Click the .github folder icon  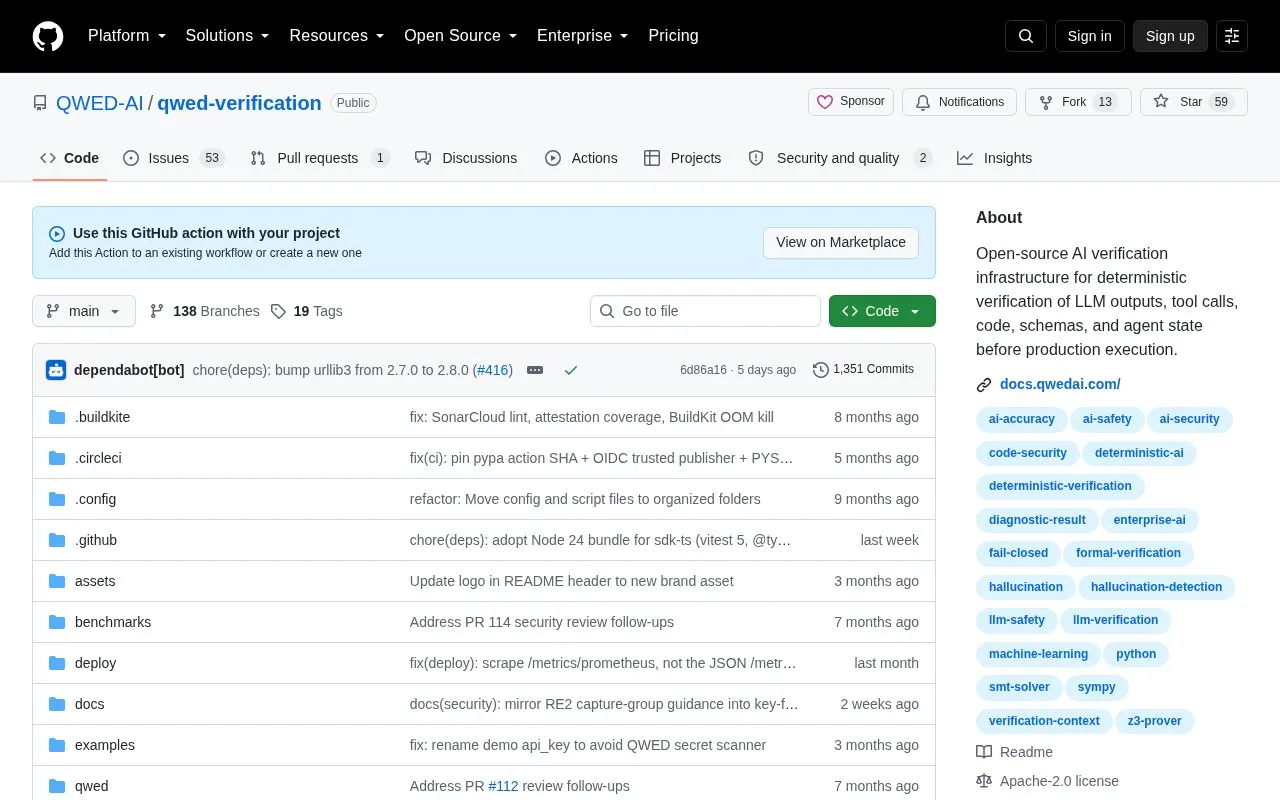click(x=57, y=540)
